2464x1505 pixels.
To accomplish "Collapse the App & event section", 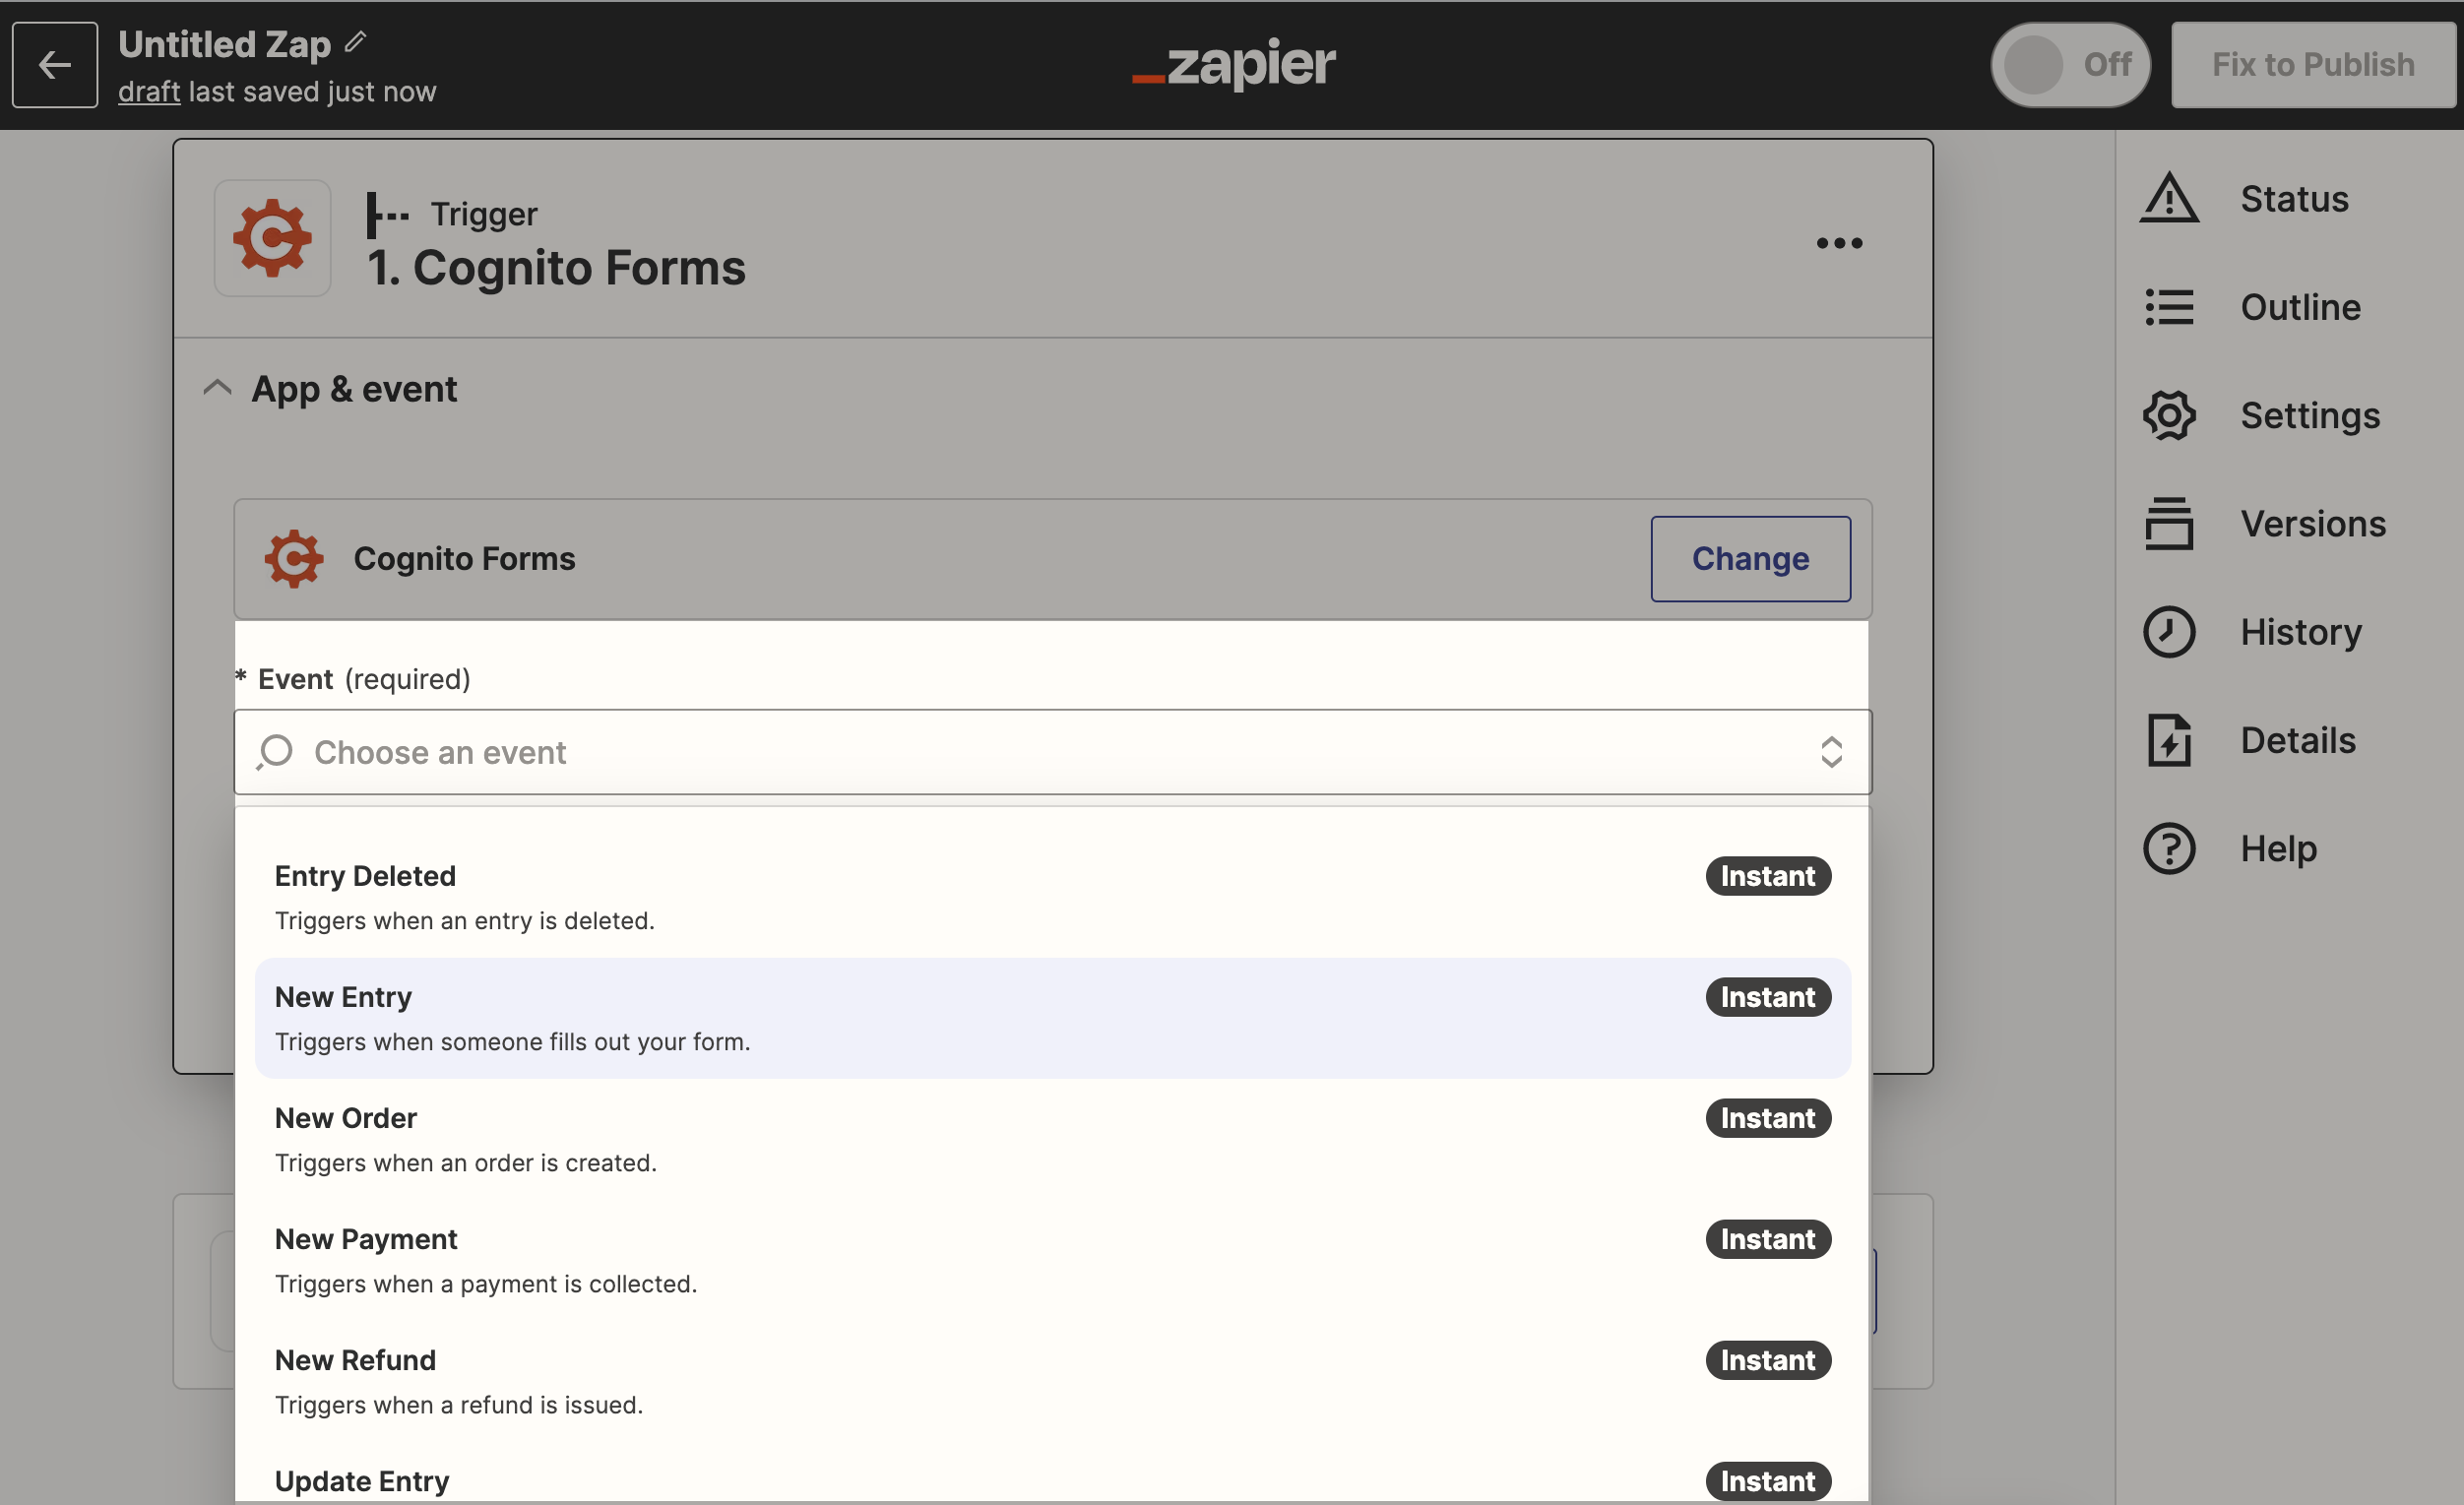I will 217,388.
